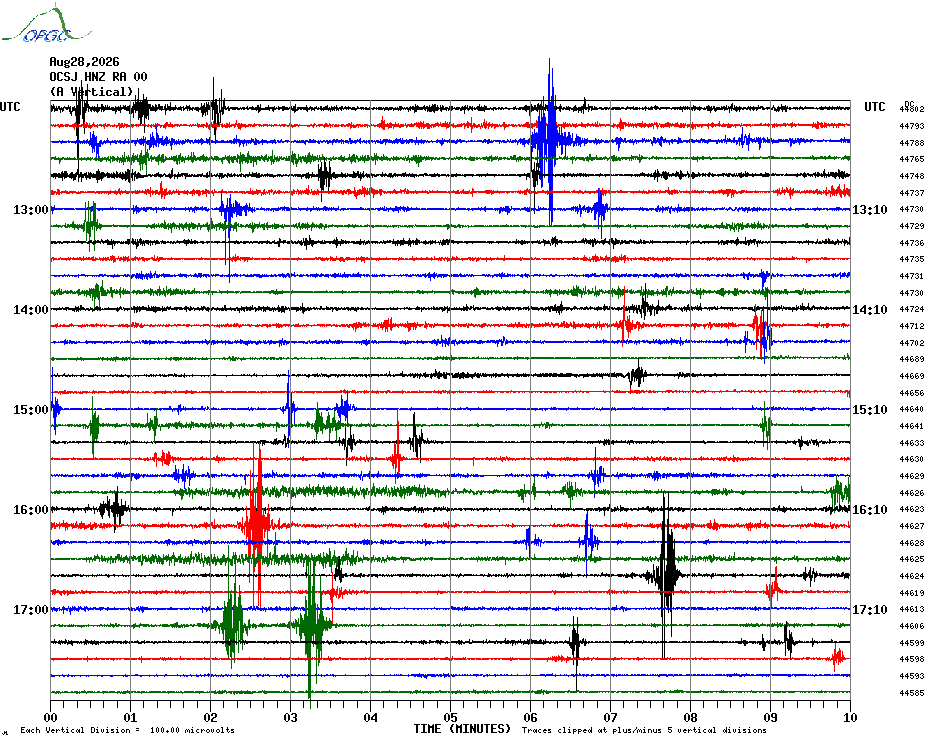This screenshot has height=744, width=930.
Task: Click the 16:10 time label
Action: (x=870, y=510)
